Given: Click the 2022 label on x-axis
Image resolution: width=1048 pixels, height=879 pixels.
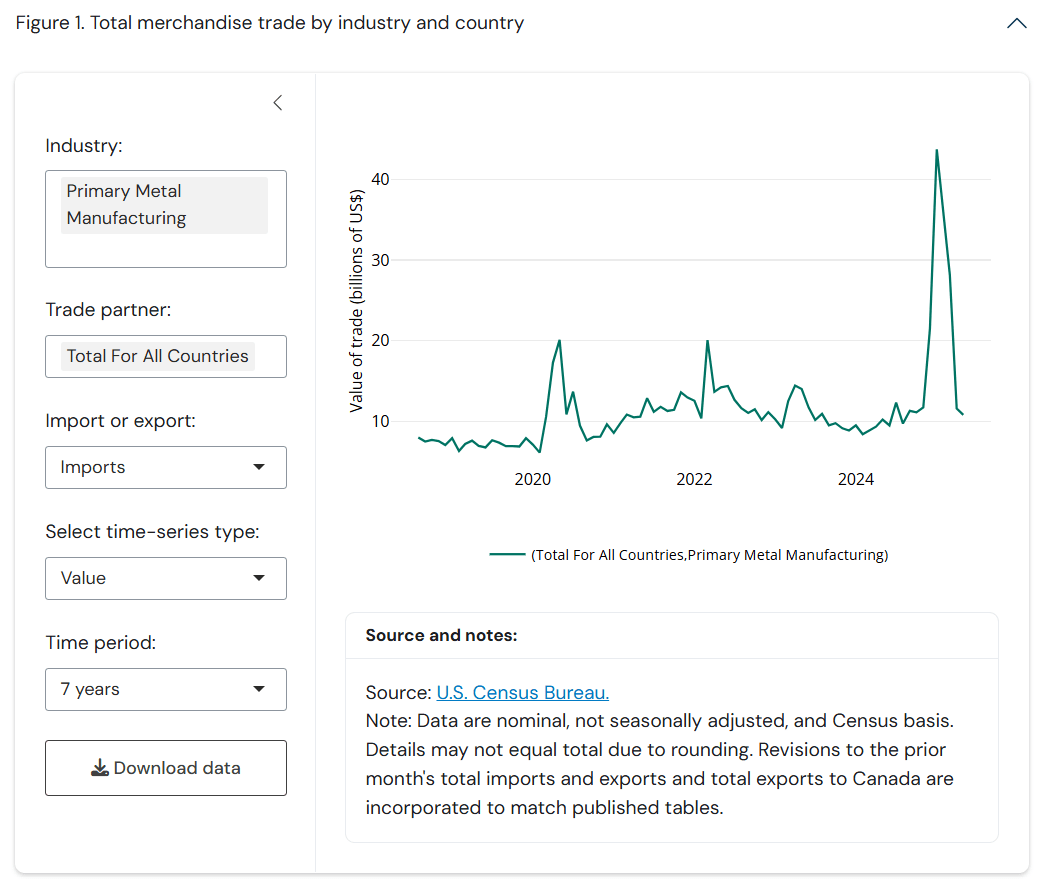Looking at the screenshot, I should 694,480.
